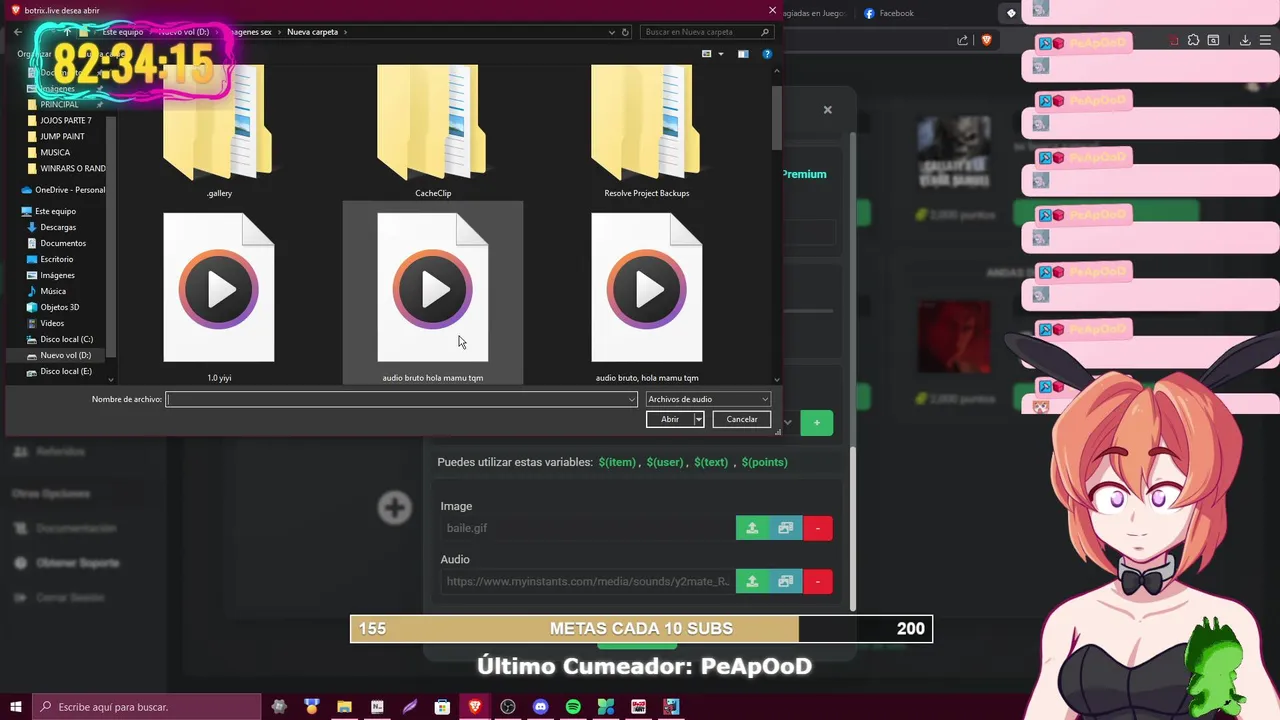
Task: Open the view options dropdown arrow
Action: click(721, 54)
